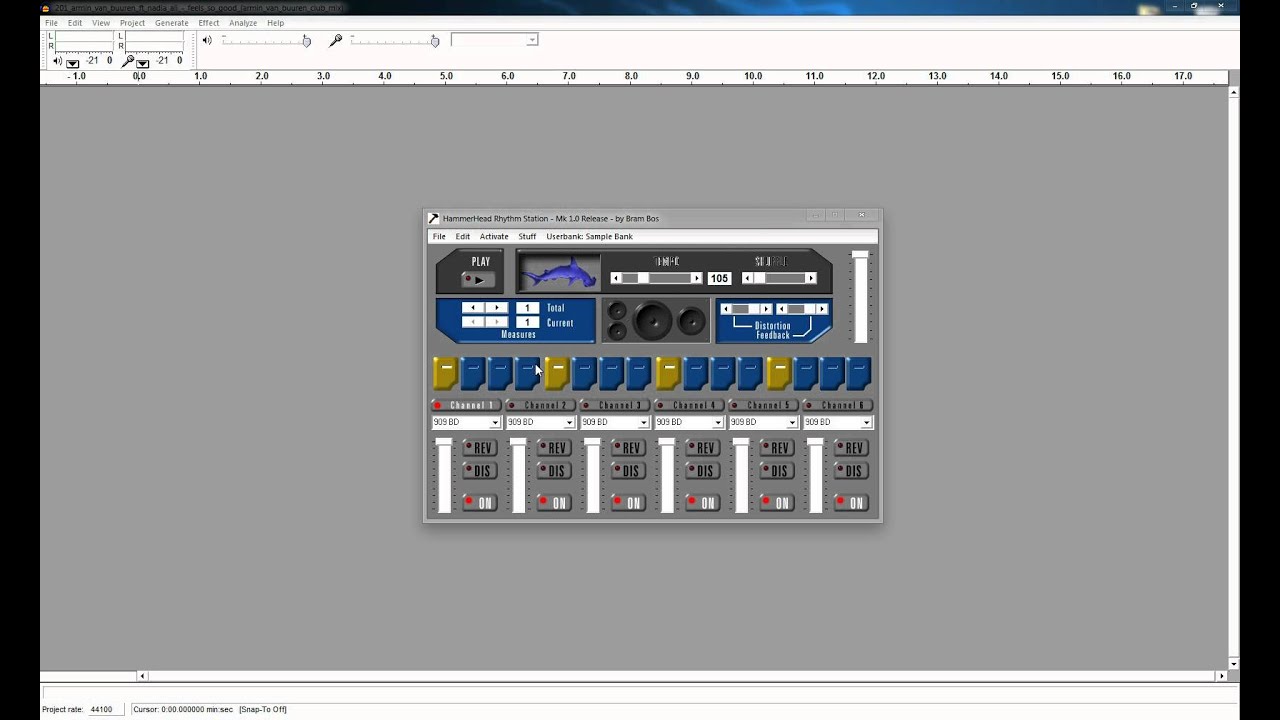Screen dimensions: 1280x720
Task: Toggle DIS on Channel 5 strip
Action: click(x=777, y=471)
